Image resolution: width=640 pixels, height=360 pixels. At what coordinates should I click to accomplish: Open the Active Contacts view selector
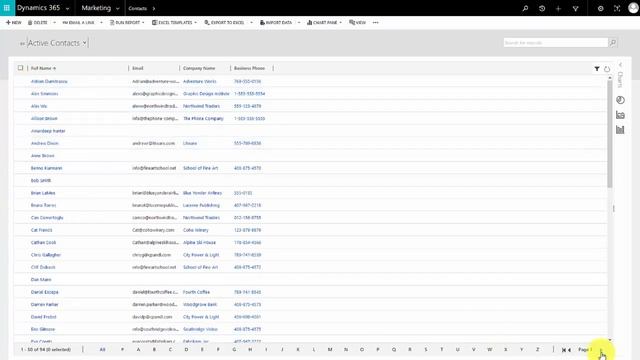(x=57, y=43)
